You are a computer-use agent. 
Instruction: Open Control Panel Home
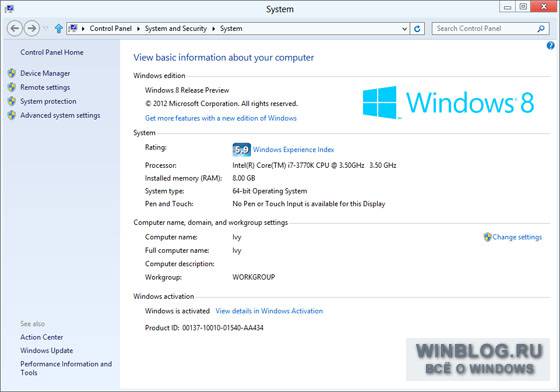[x=52, y=52]
